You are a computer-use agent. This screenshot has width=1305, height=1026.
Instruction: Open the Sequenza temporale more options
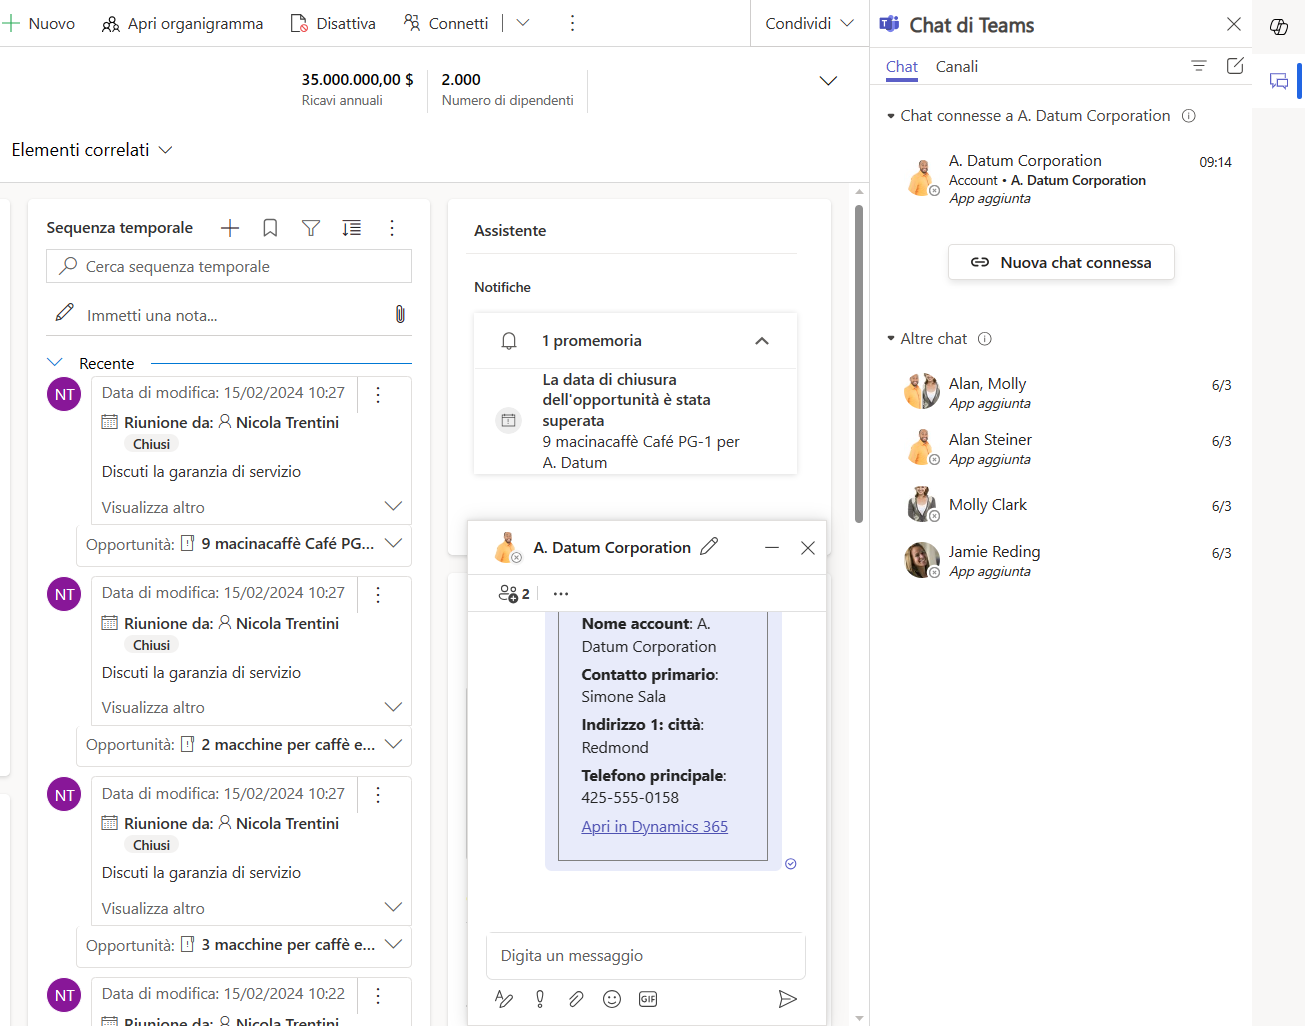pos(392,228)
